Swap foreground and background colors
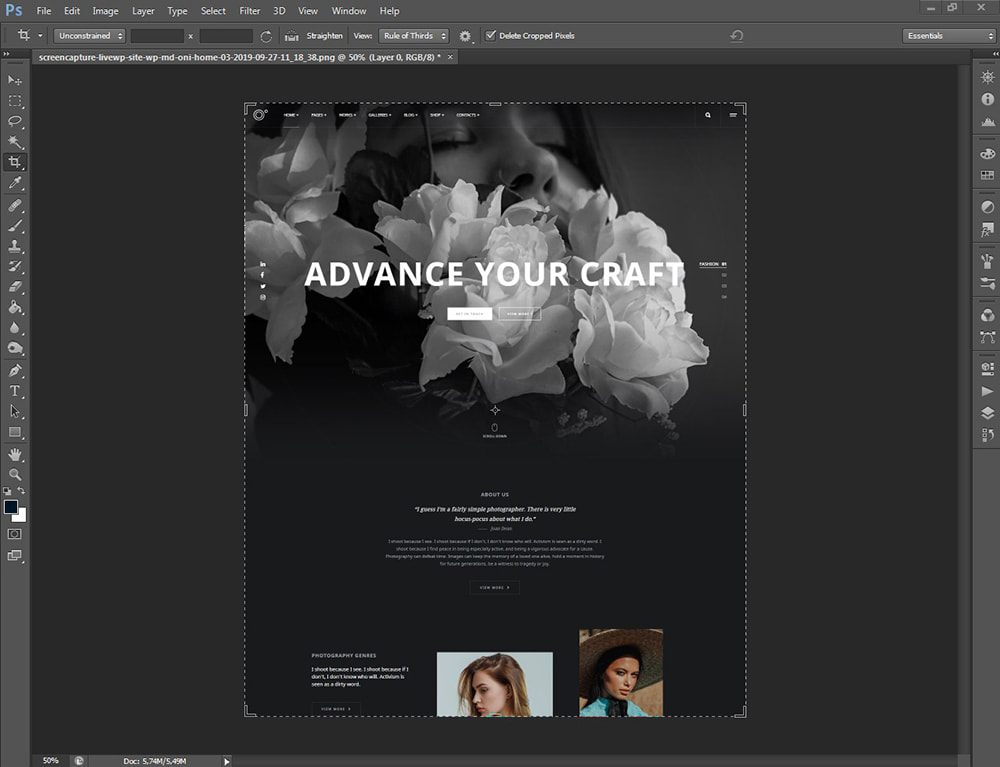Image resolution: width=1000 pixels, height=767 pixels. (21, 491)
